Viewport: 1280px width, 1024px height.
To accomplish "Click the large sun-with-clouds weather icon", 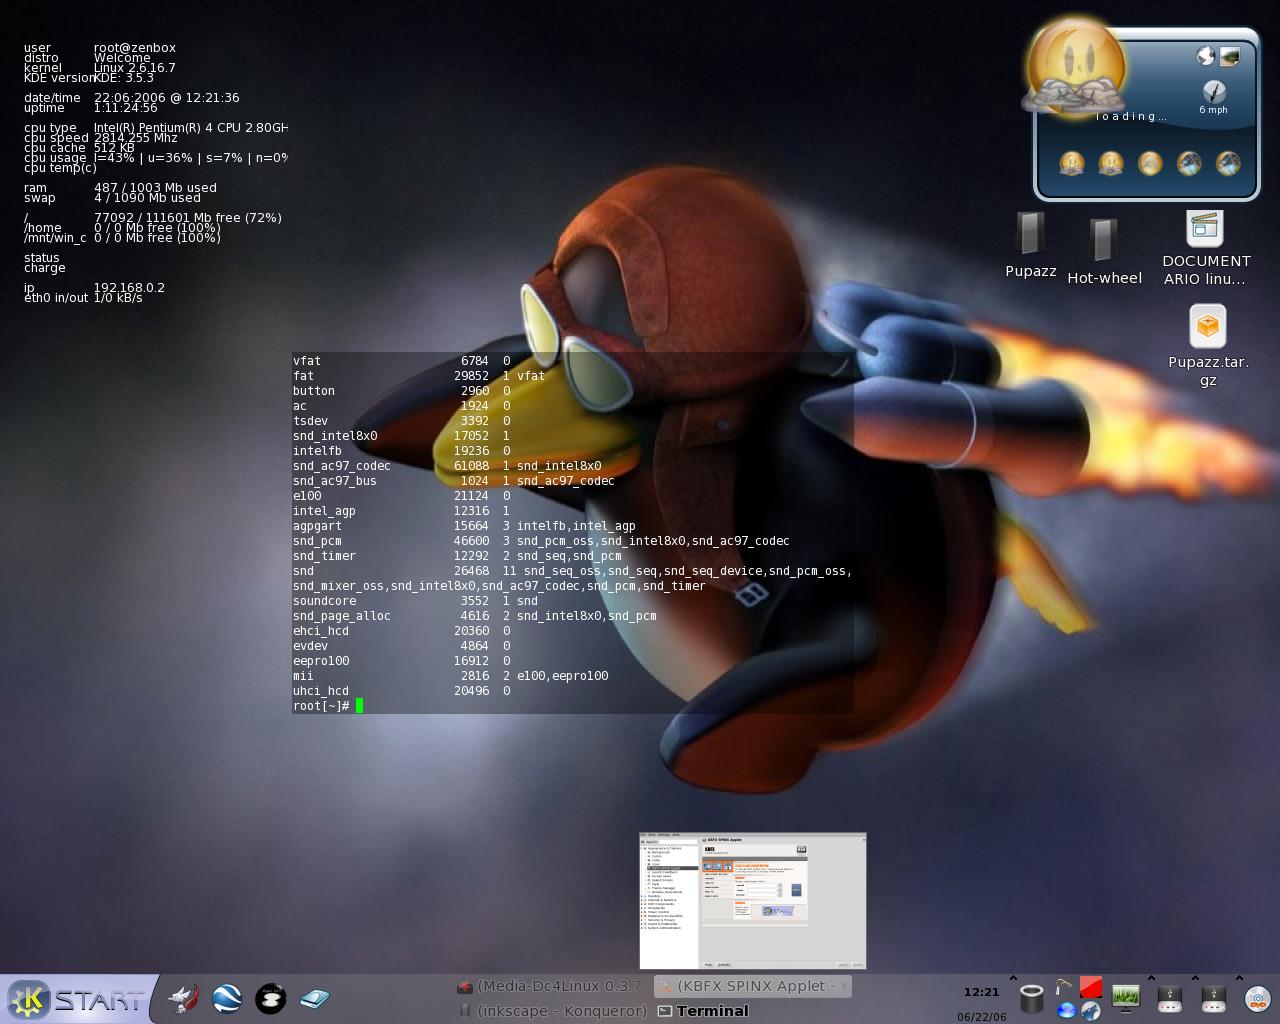I will pos(1076,68).
